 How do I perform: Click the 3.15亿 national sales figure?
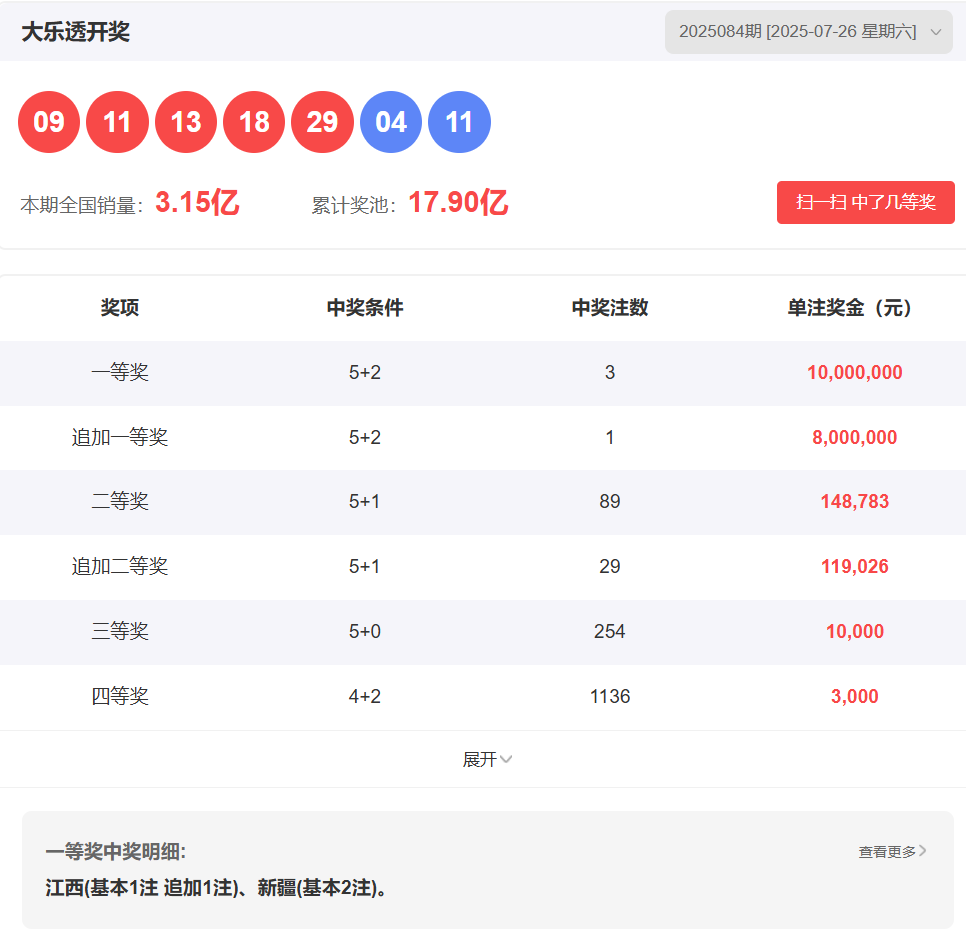(x=197, y=203)
